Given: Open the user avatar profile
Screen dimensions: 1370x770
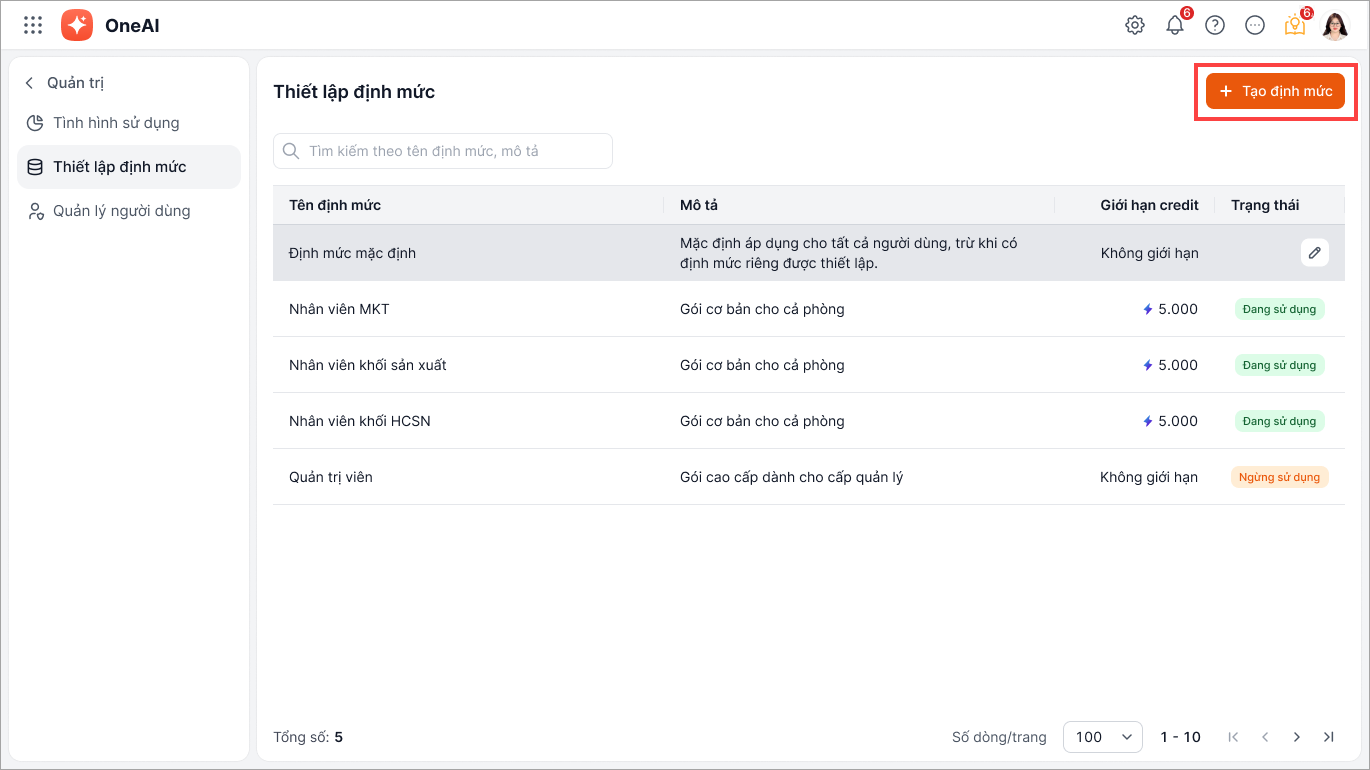Looking at the screenshot, I should (x=1335, y=26).
